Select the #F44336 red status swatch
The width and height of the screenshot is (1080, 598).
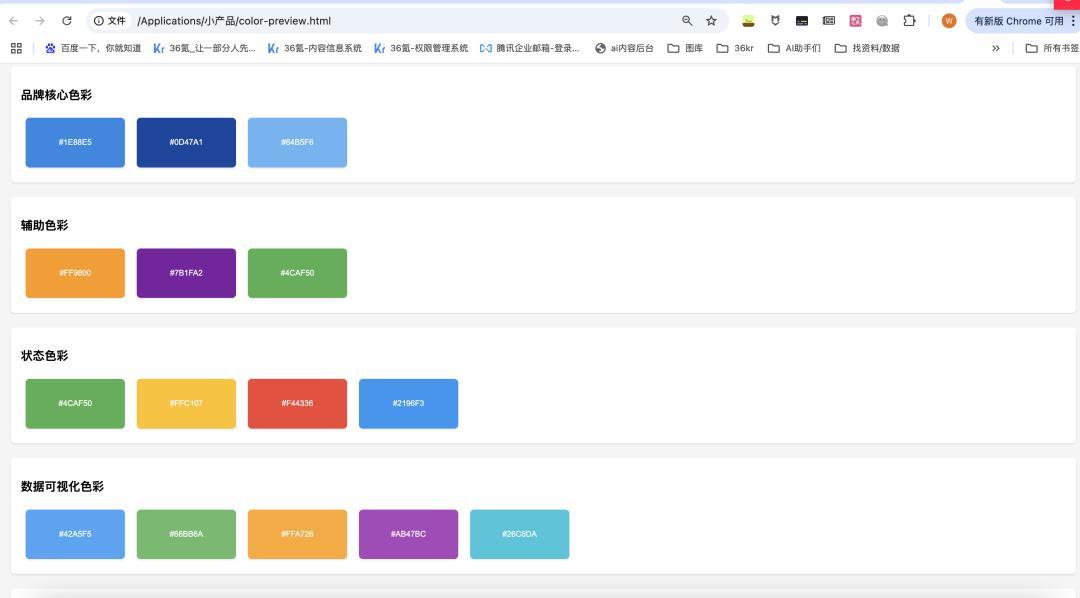(x=298, y=404)
